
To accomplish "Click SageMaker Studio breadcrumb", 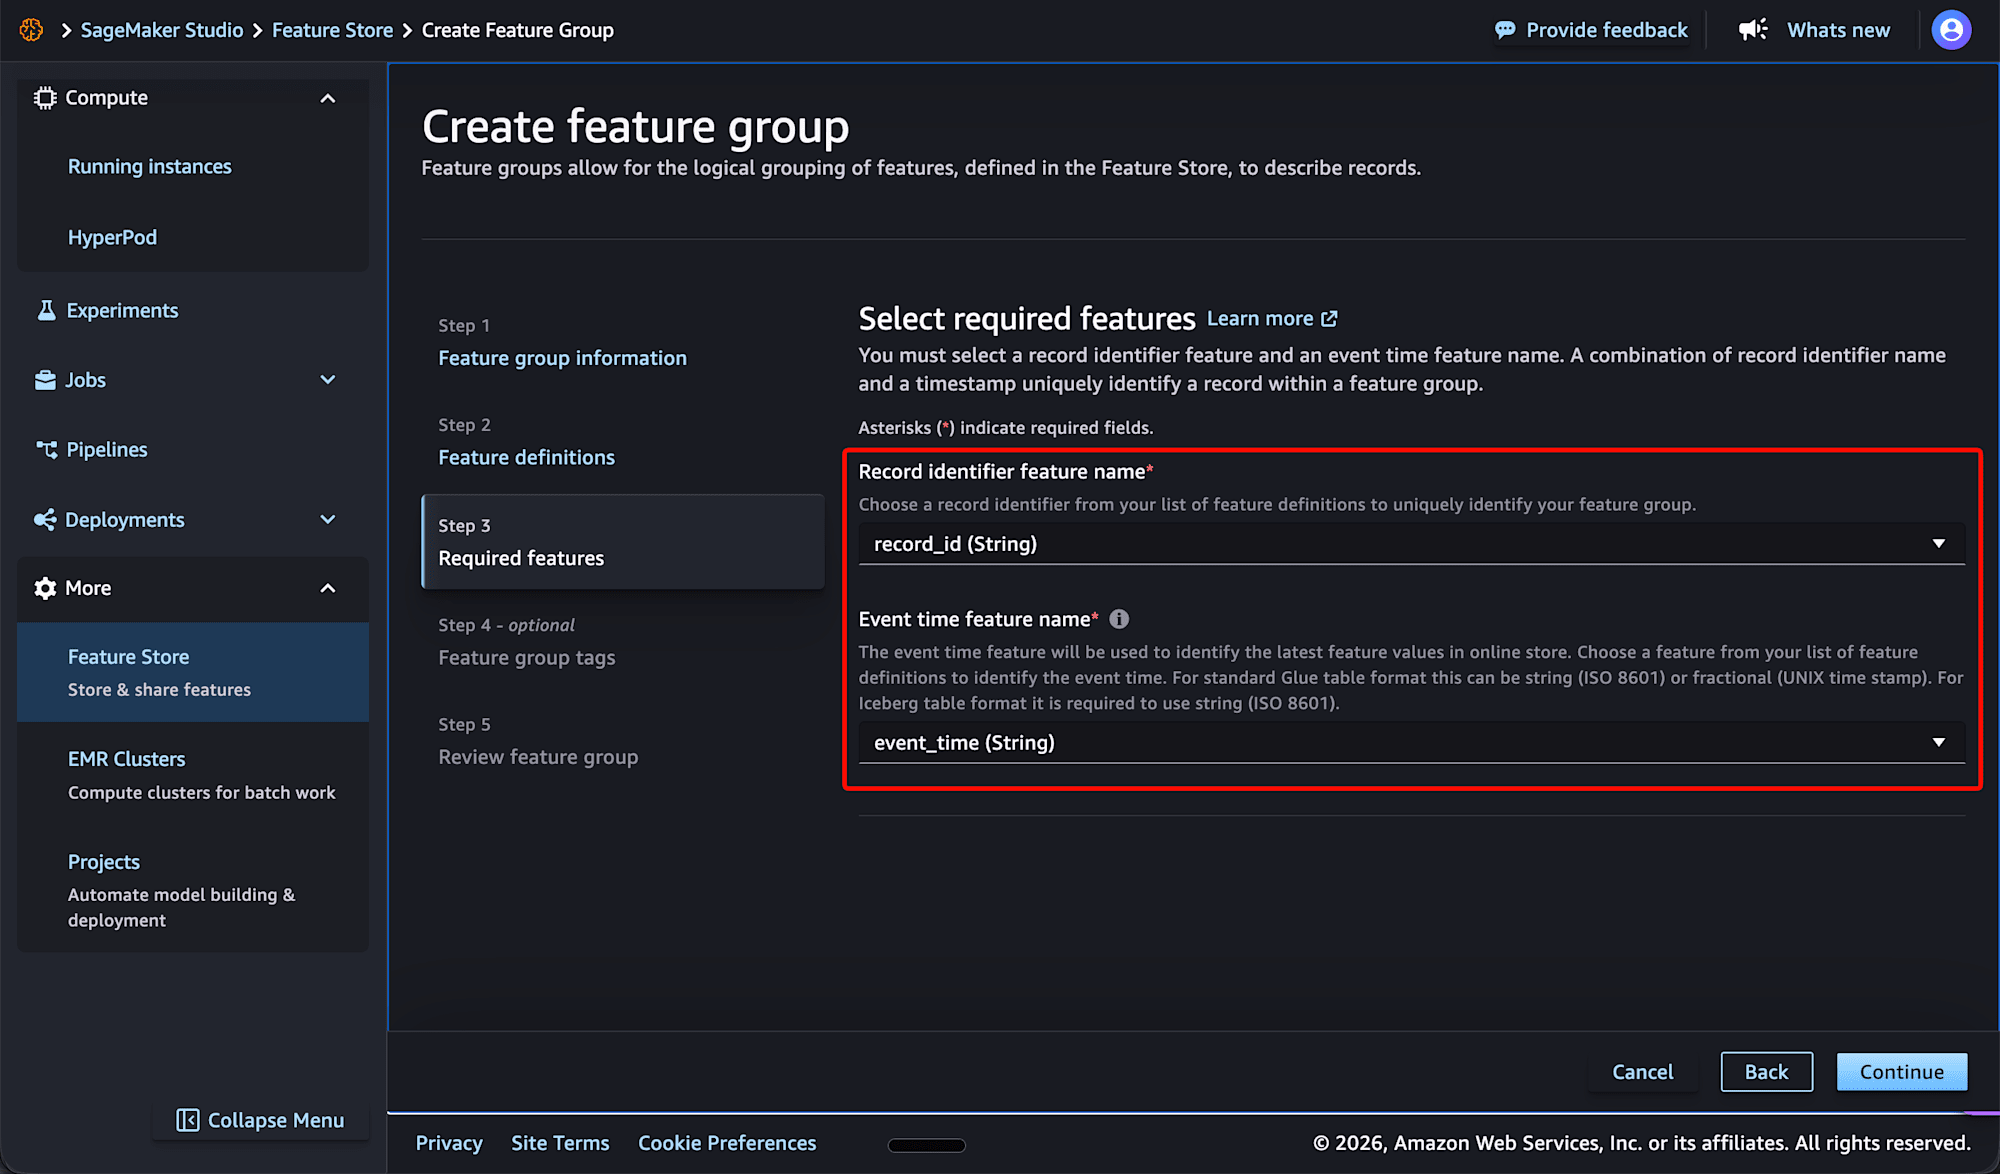I will (x=162, y=30).
